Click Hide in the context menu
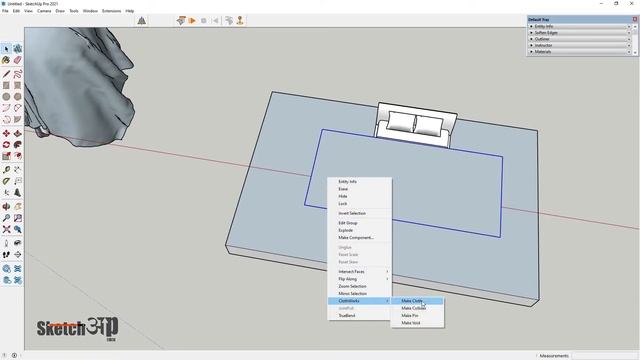Image resolution: width=640 pixels, height=360 pixels. [x=360, y=196]
